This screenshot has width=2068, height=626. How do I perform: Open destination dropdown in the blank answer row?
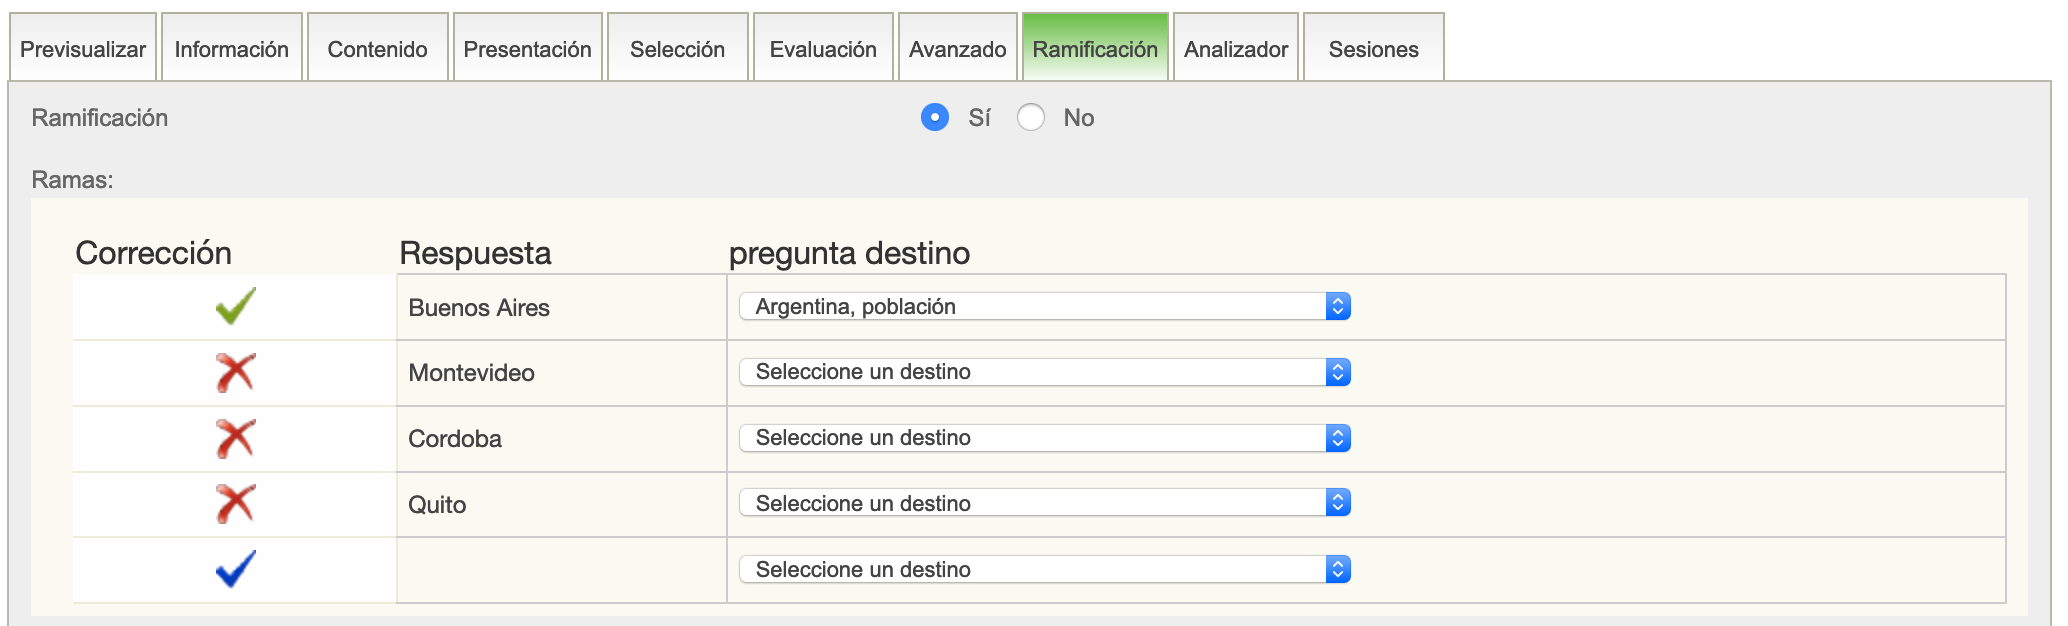(1044, 569)
